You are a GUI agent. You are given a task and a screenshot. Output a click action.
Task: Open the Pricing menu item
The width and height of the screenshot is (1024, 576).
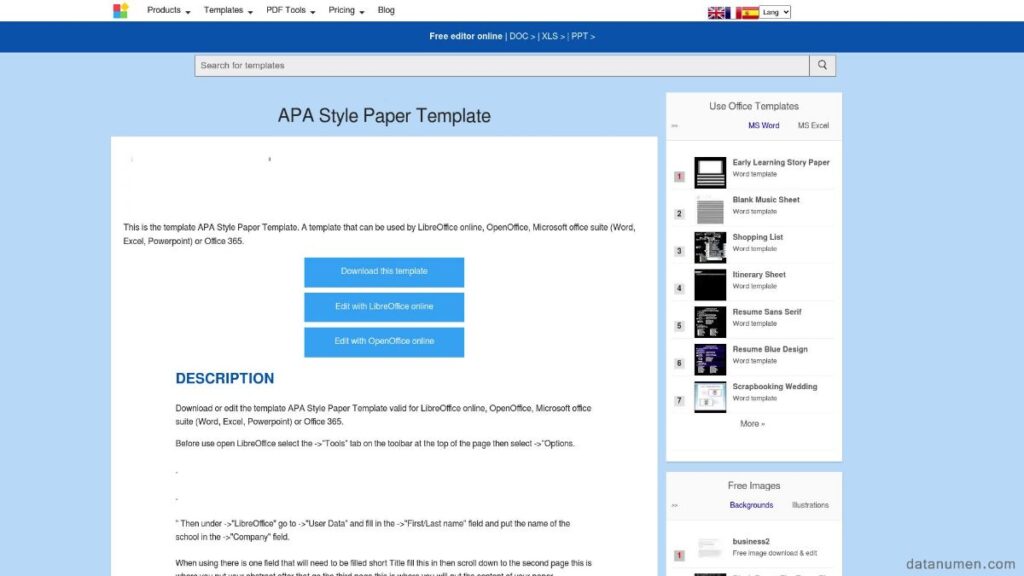(x=339, y=10)
